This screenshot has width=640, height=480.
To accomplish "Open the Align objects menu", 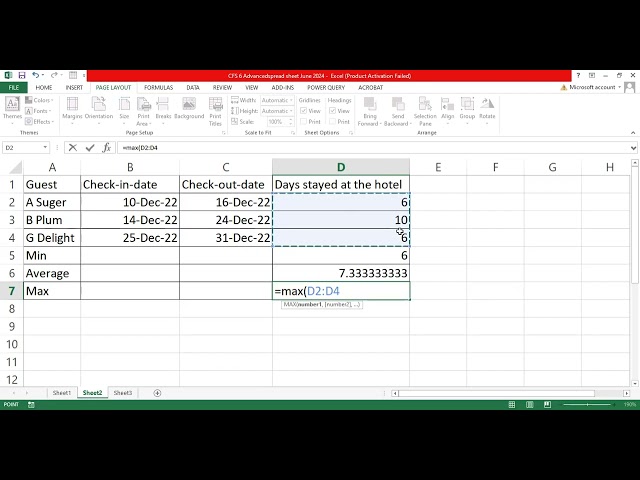I will pos(447,109).
